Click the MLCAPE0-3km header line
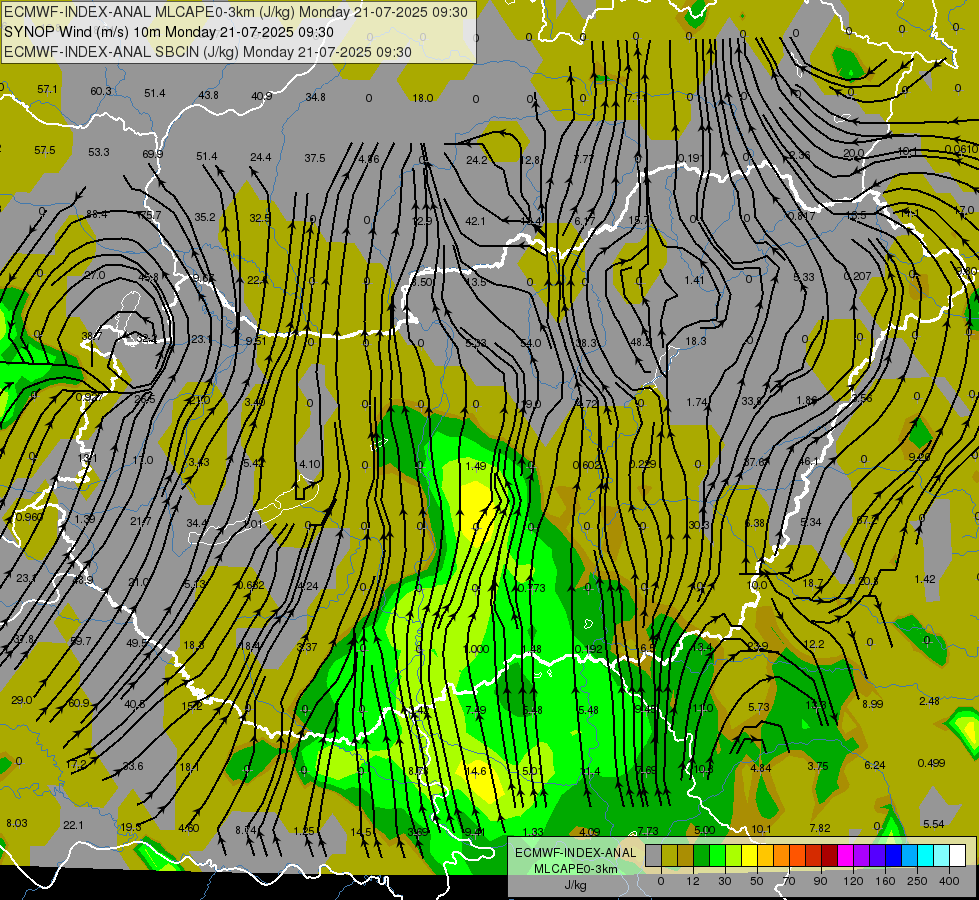 (235, 12)
